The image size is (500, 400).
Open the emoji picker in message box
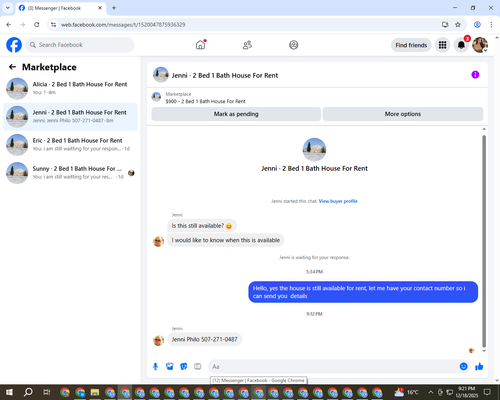[x=463, y=367]
